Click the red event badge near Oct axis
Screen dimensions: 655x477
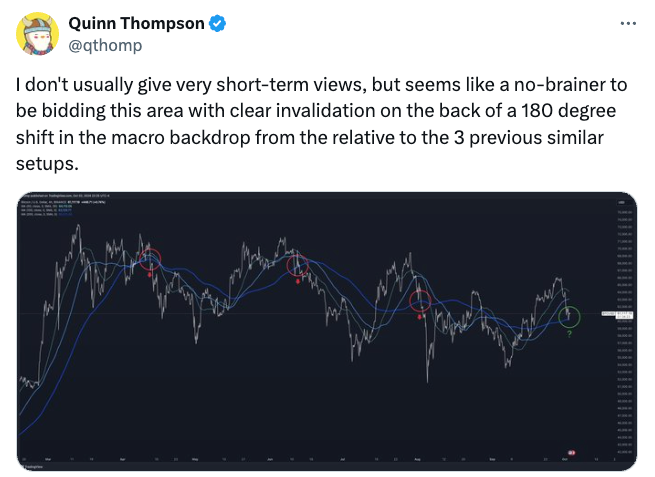[571, 452]
